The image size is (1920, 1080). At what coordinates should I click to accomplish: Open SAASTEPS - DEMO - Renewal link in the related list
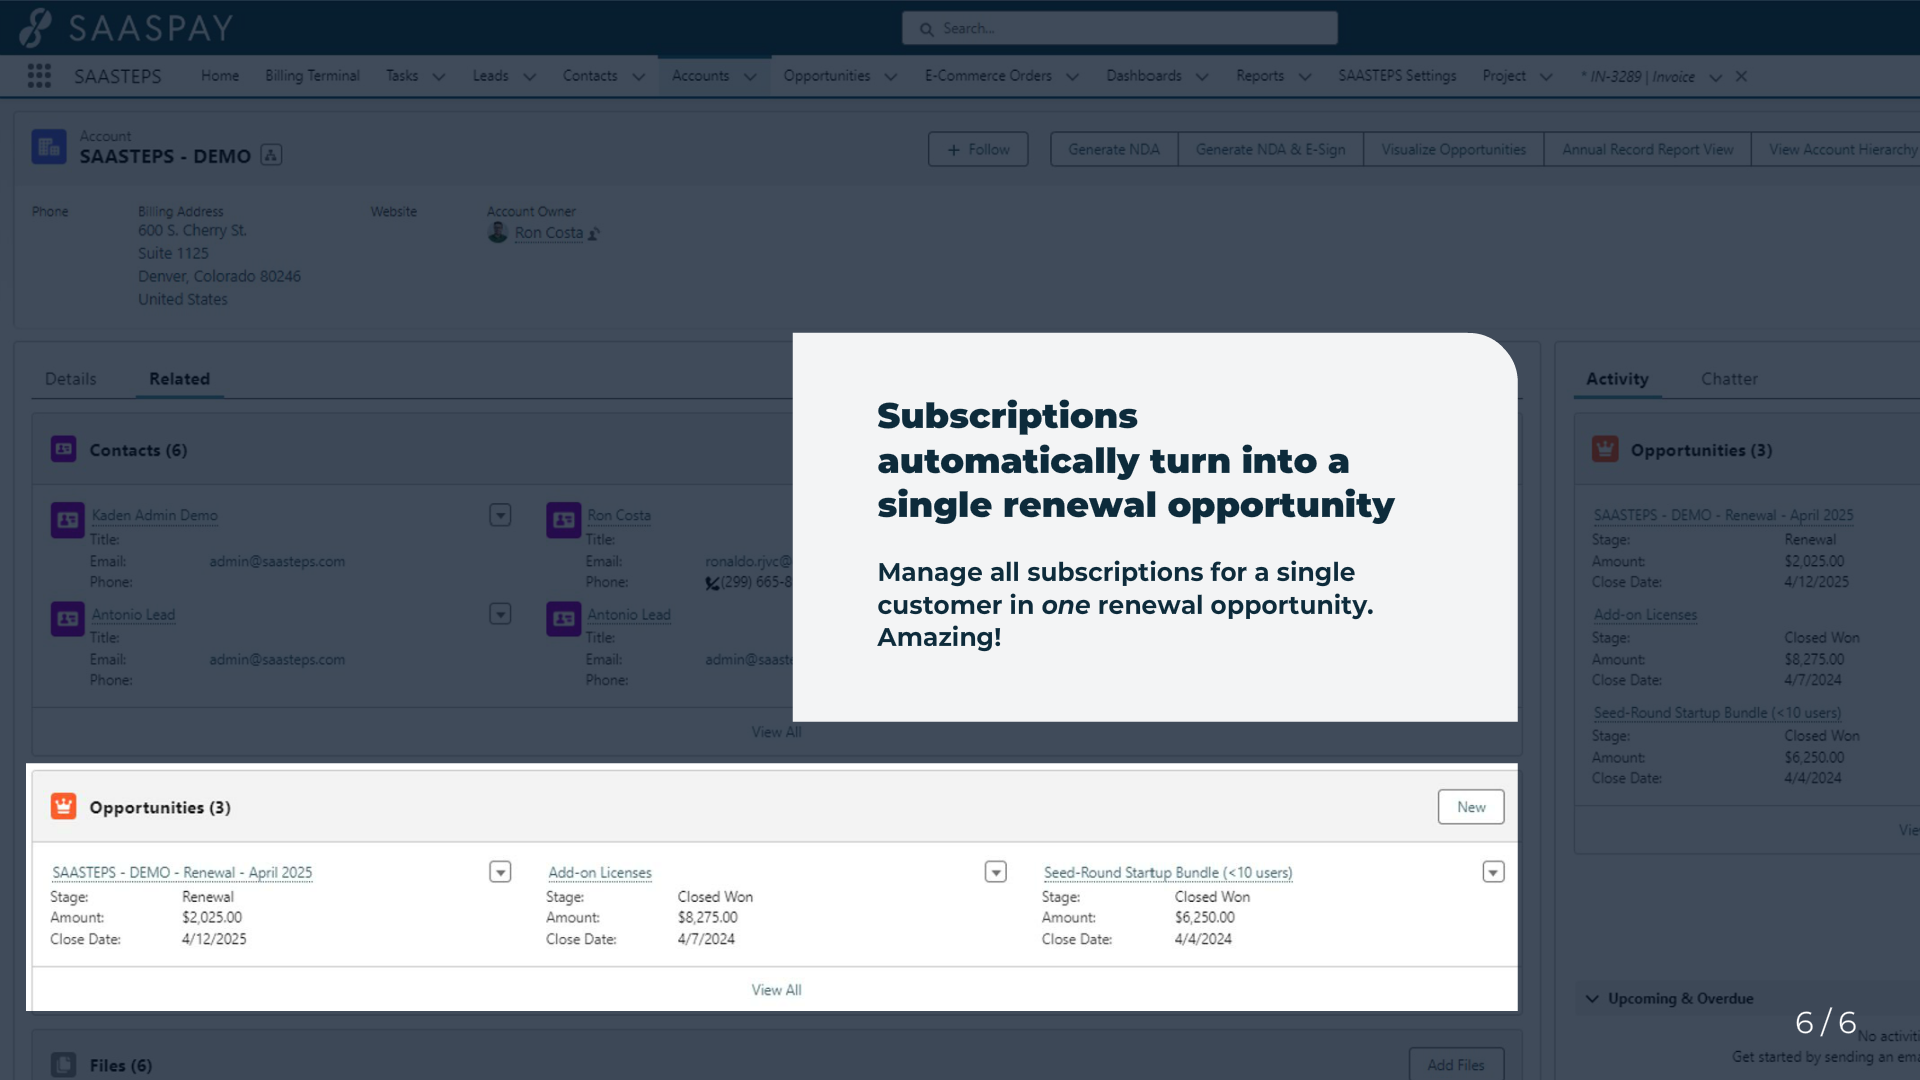tap(182, 872)
